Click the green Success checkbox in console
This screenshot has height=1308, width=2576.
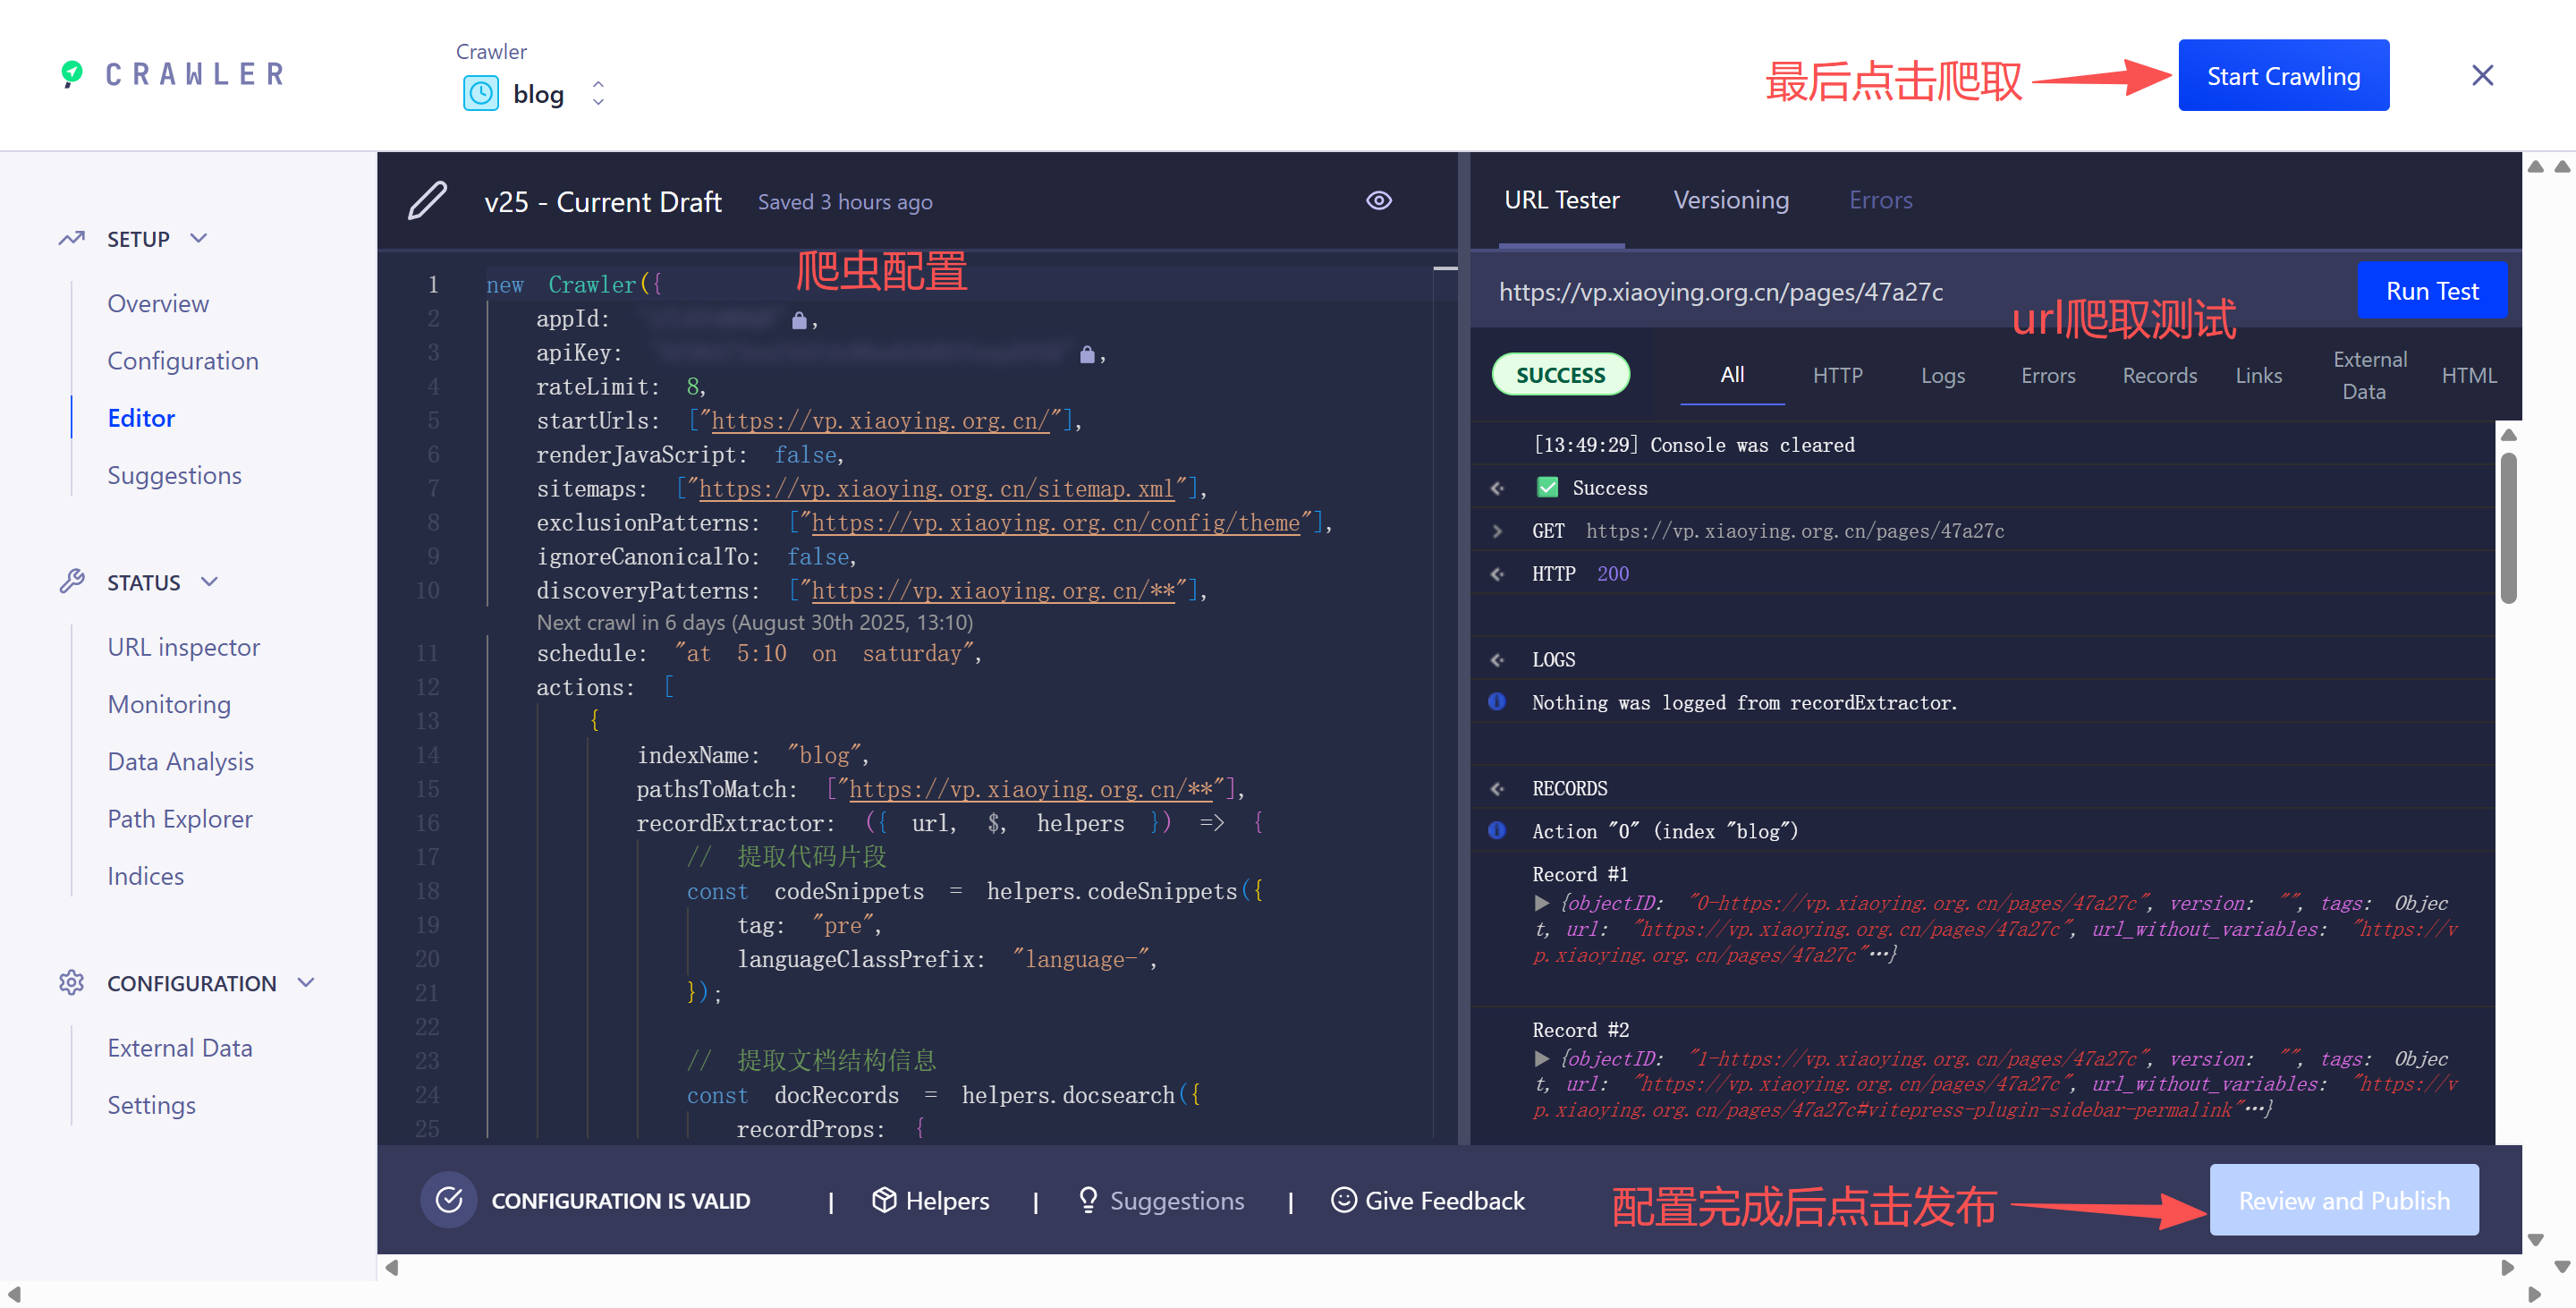click(x=1547, y=487)
